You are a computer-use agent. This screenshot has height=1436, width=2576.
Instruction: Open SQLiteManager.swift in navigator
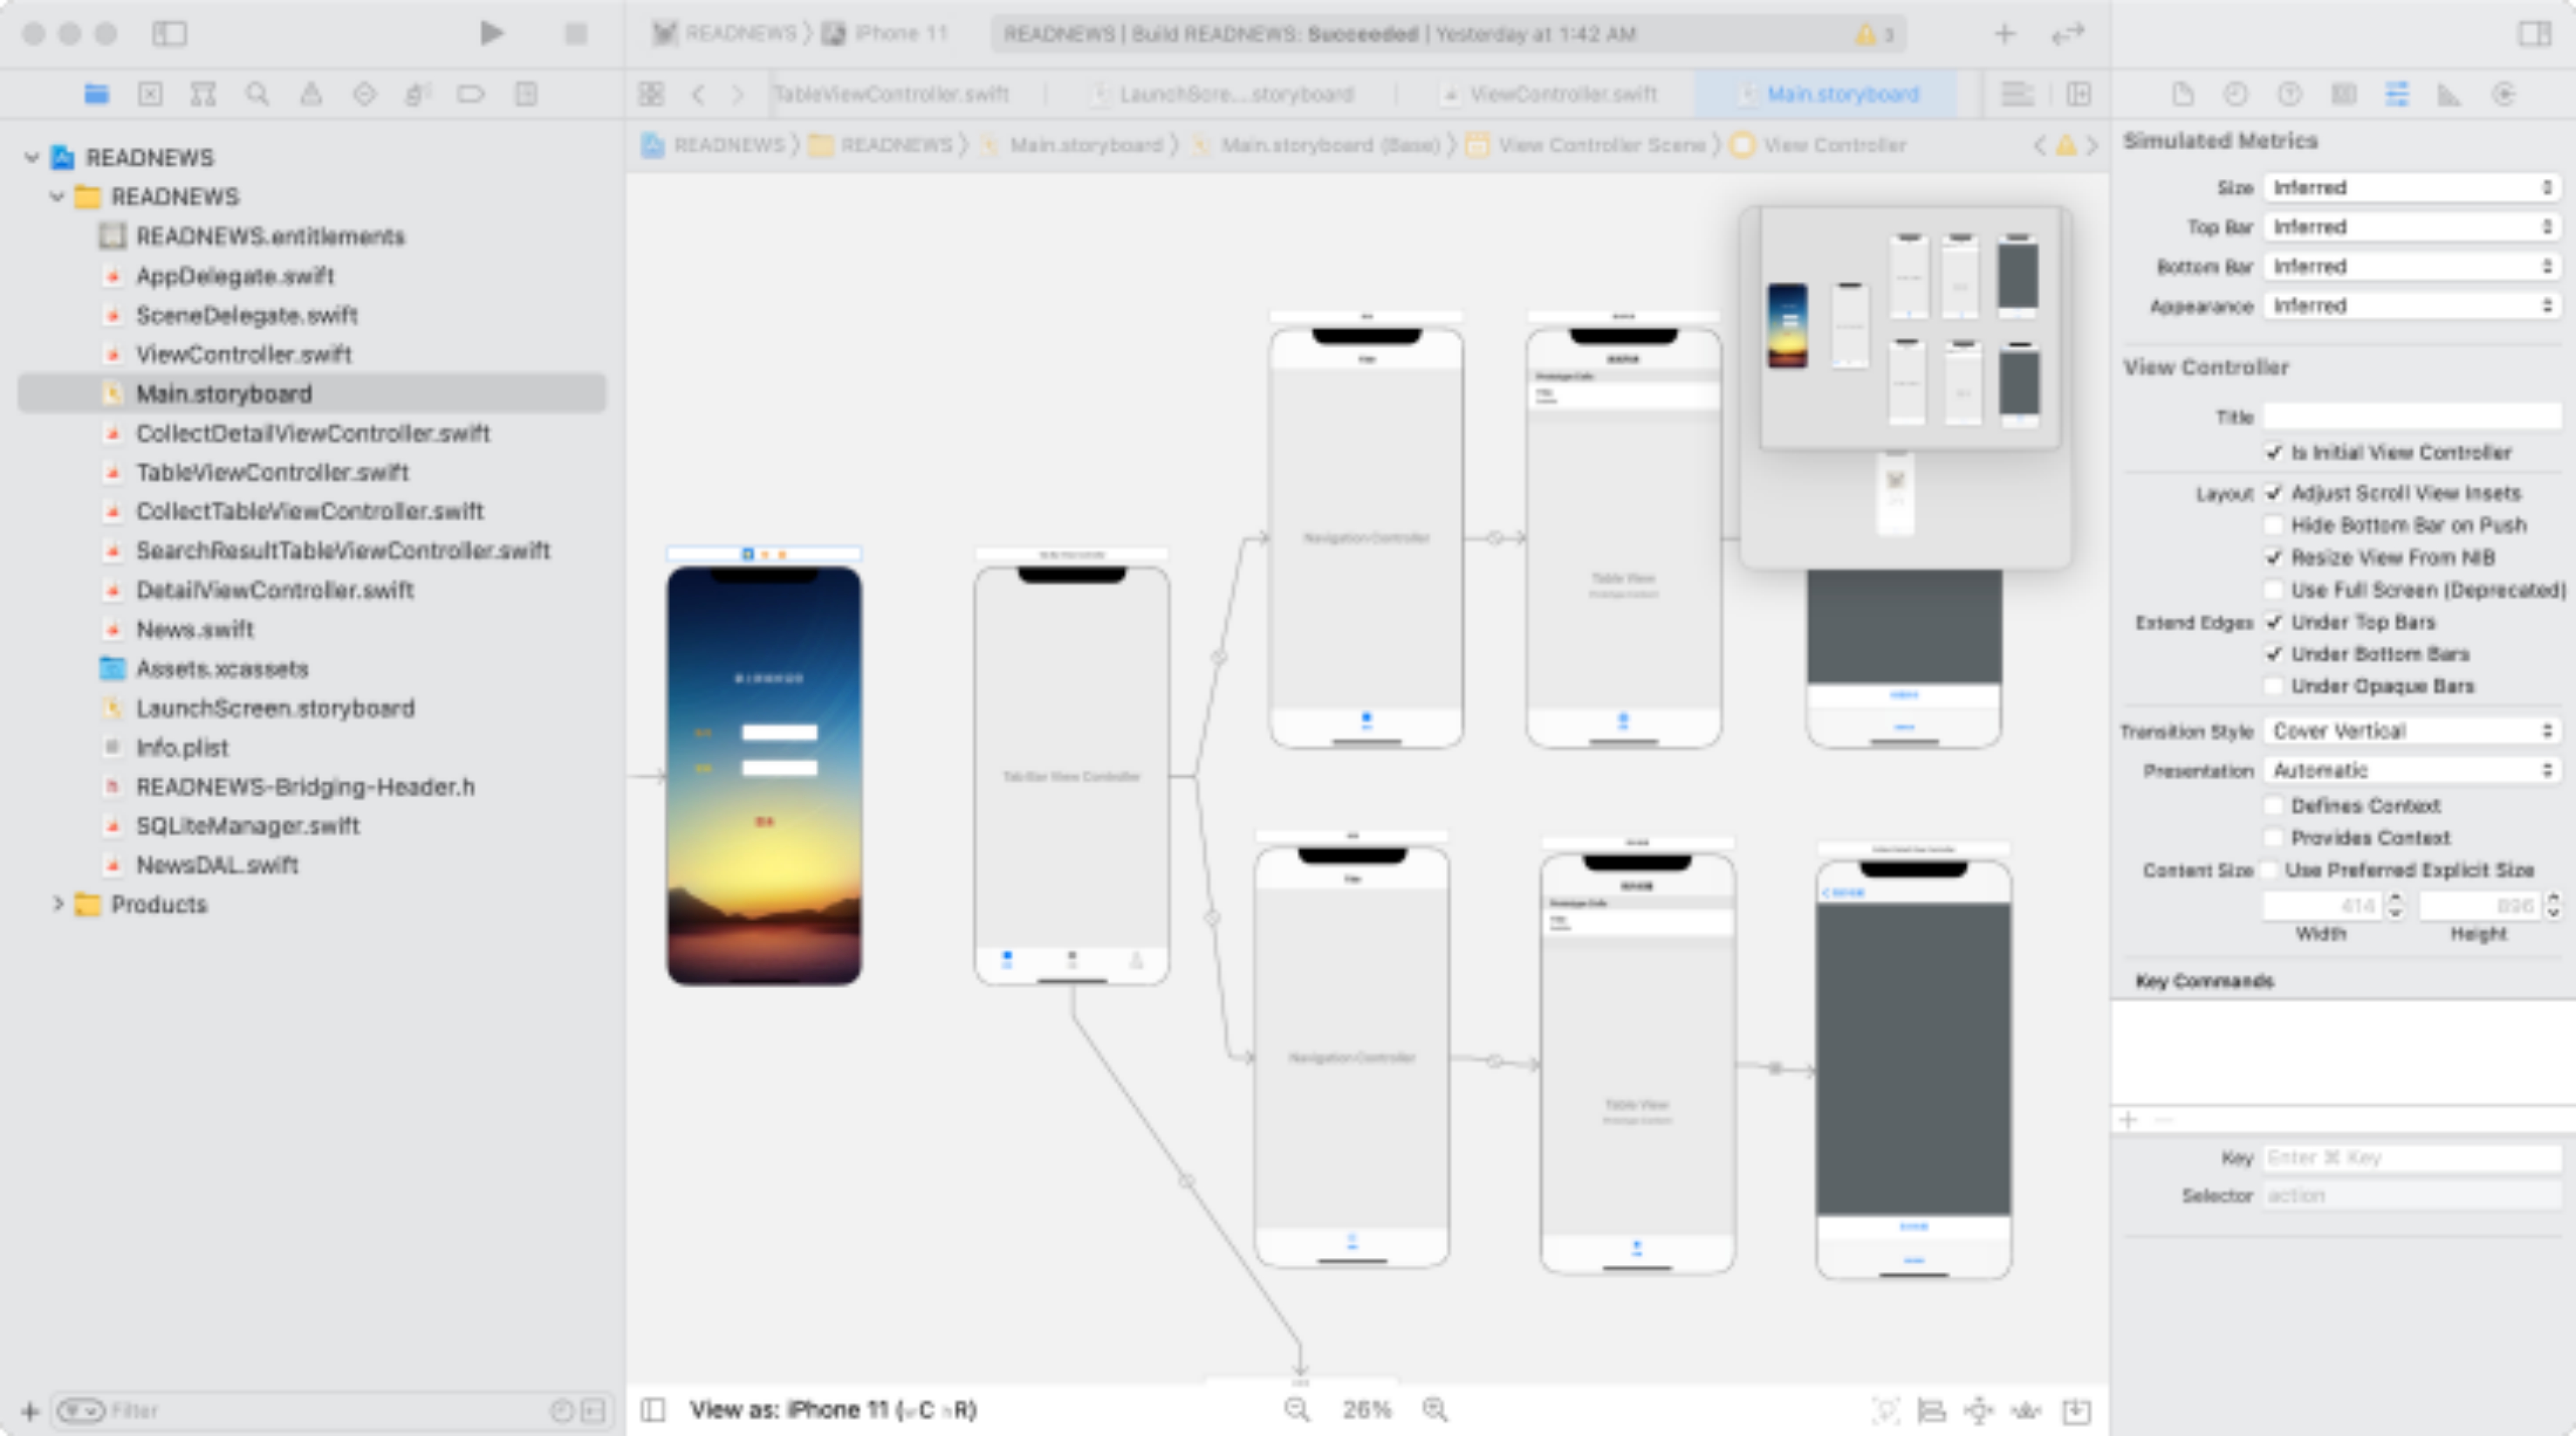point(247,826)
